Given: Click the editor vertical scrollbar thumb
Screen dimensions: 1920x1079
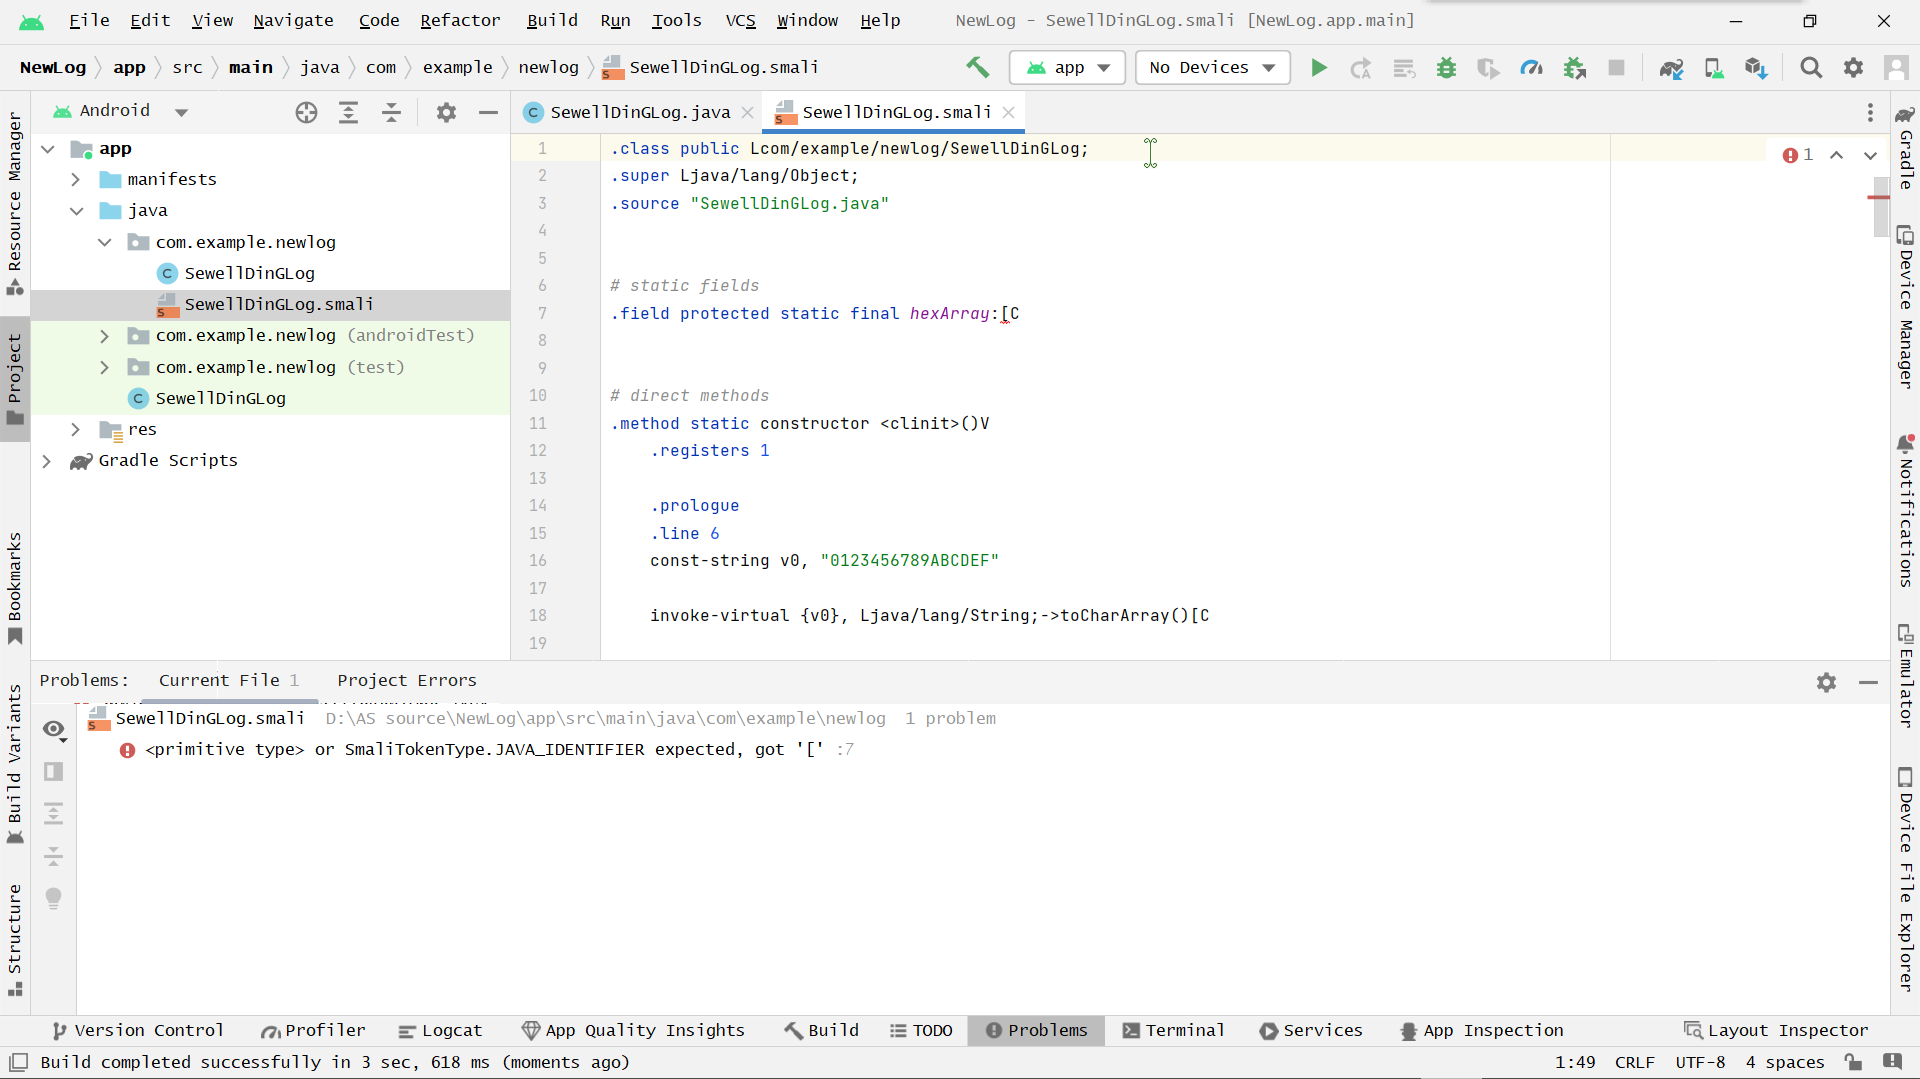Looking at the screenshot, I should (x=1879, y=207).
